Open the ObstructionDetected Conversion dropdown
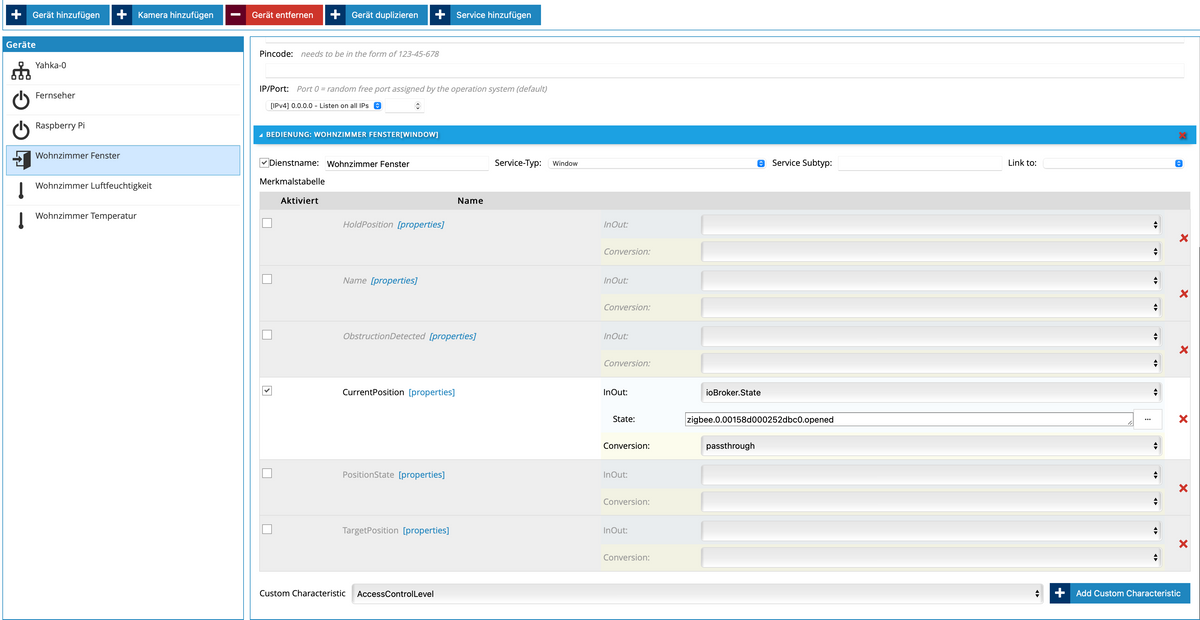The image size is (1200, 620). coord(931,364)
